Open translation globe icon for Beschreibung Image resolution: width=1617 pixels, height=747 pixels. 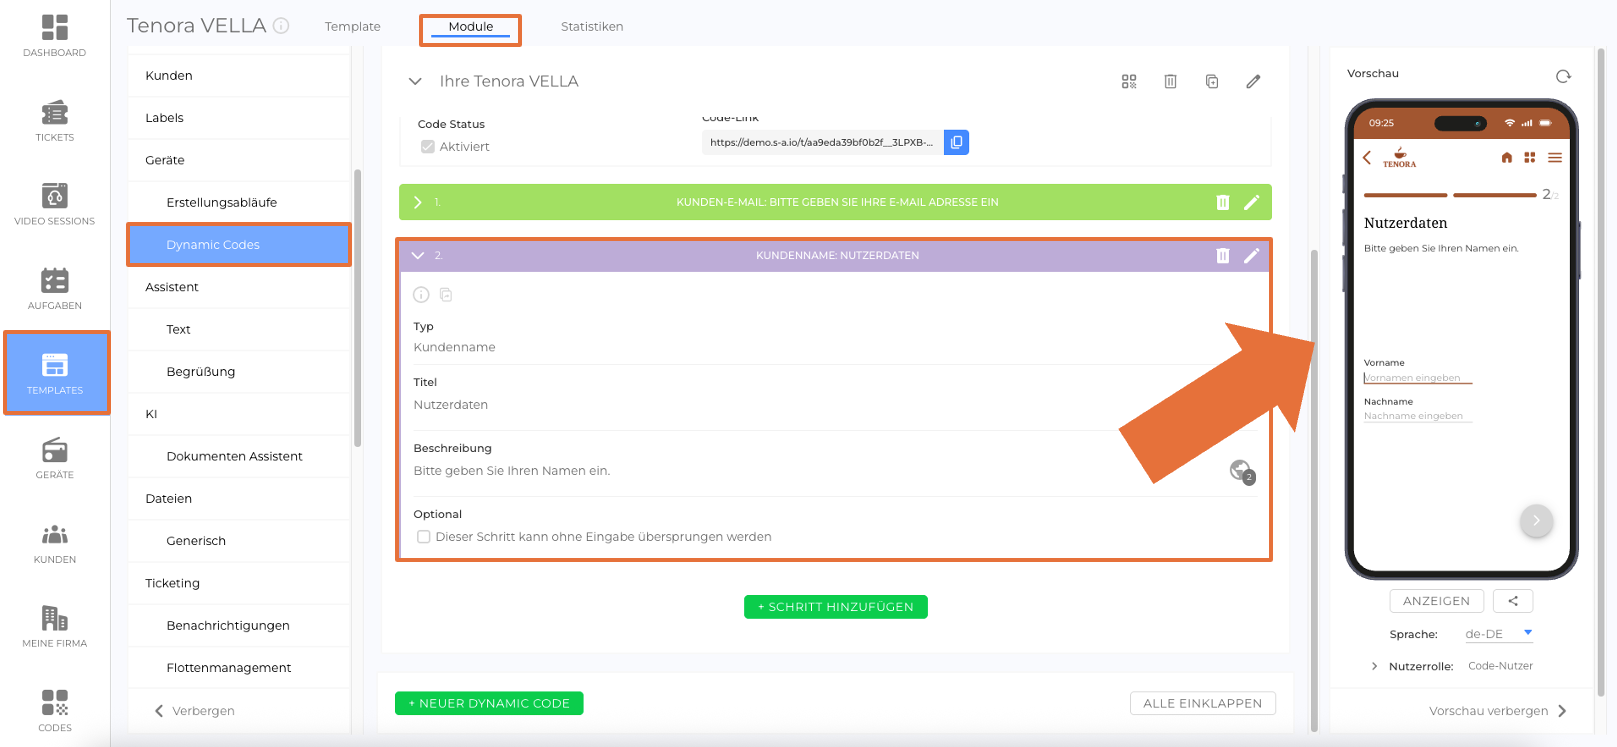[1241, 471]
